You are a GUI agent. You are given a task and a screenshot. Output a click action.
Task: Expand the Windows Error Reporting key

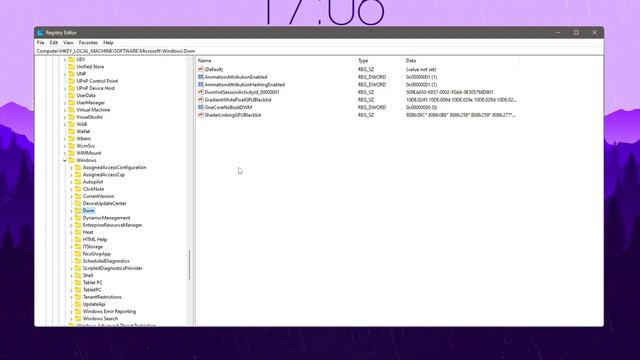71,311
